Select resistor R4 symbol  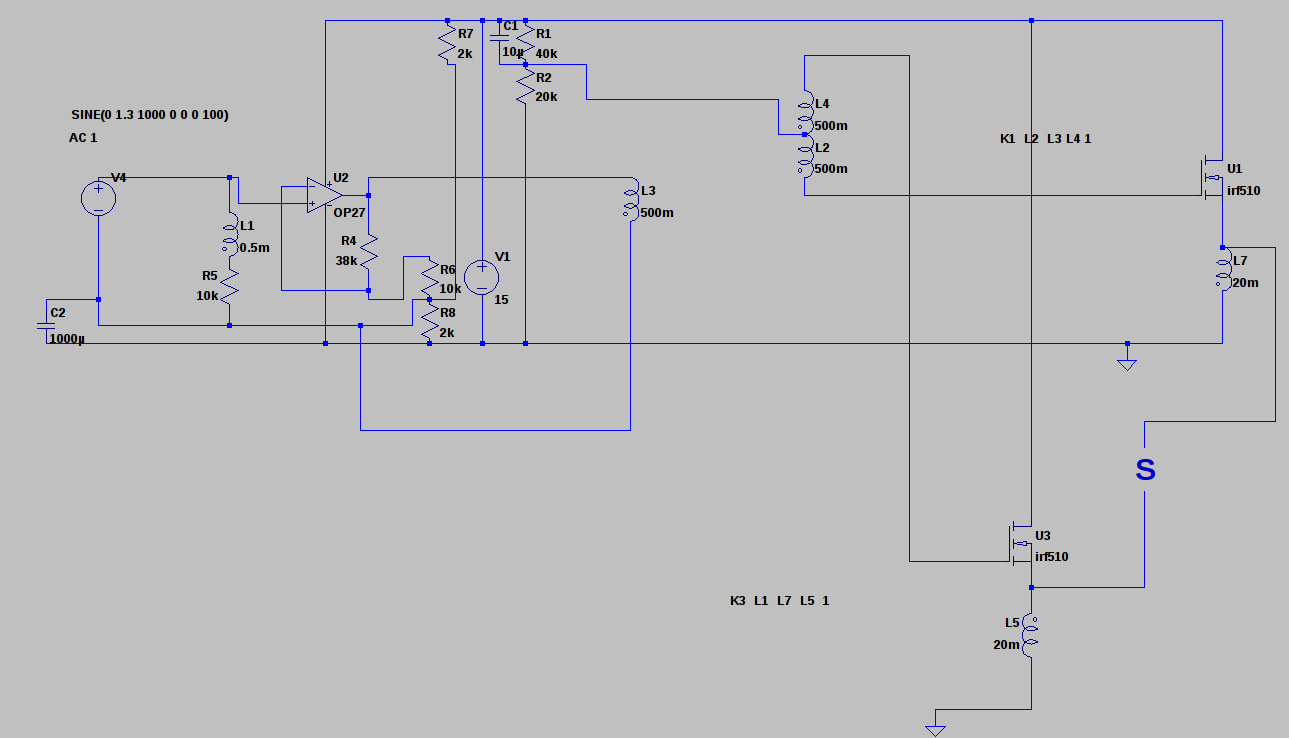(369, 250)
